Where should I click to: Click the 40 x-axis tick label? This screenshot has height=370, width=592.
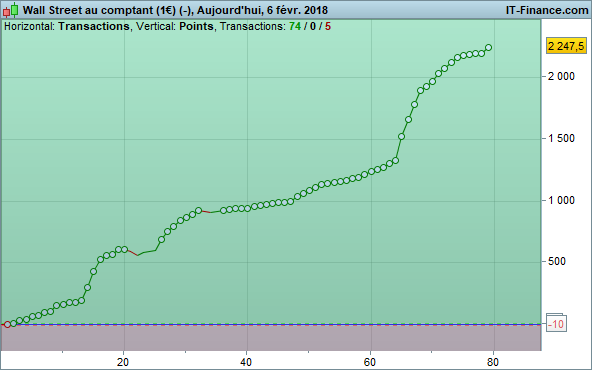pos(246,362)
